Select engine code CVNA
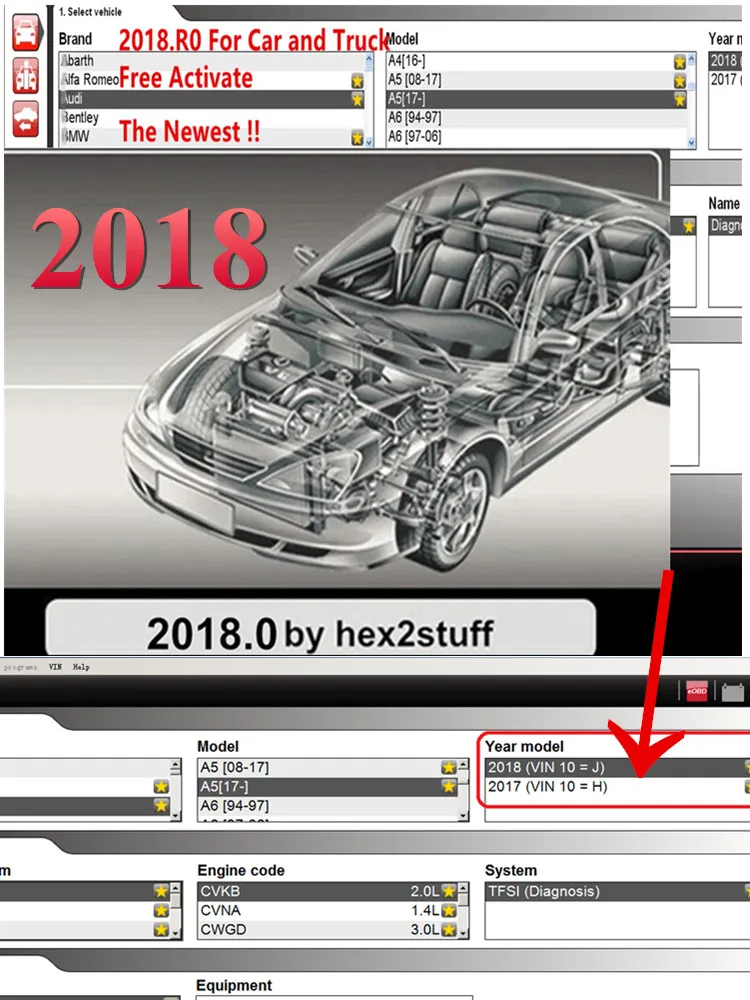Viewport: 750px width, 1000px height. (328, 910)
